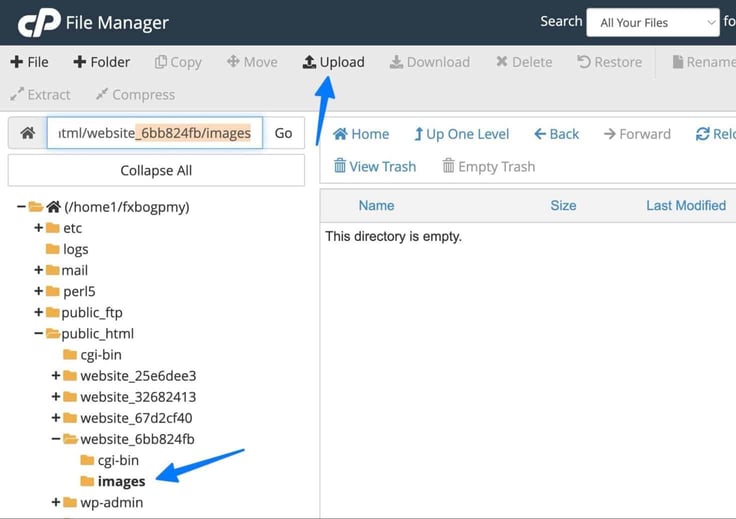Click the Move toolbar button

click(252, 62)
